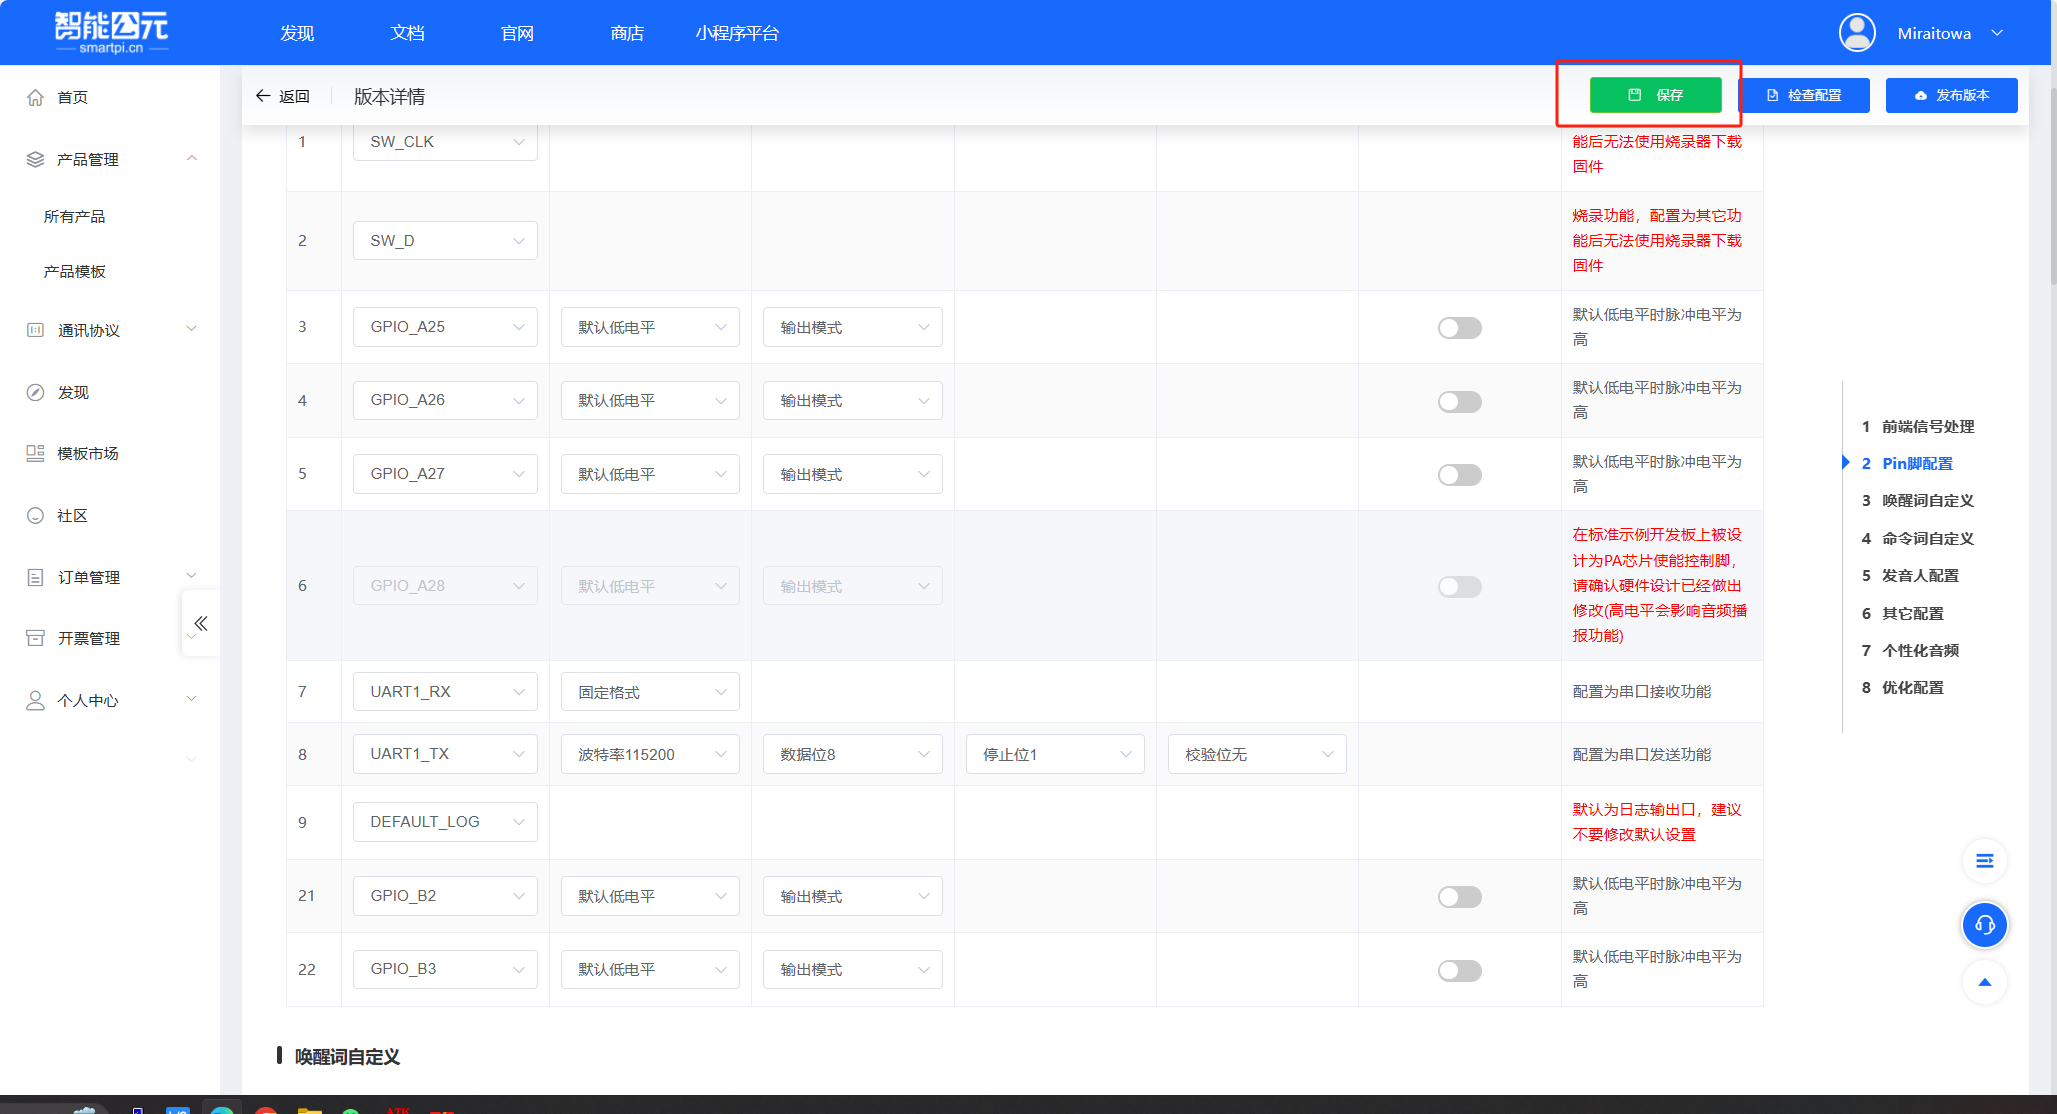Open the 固定格式 dropdown

pos(650,692)
